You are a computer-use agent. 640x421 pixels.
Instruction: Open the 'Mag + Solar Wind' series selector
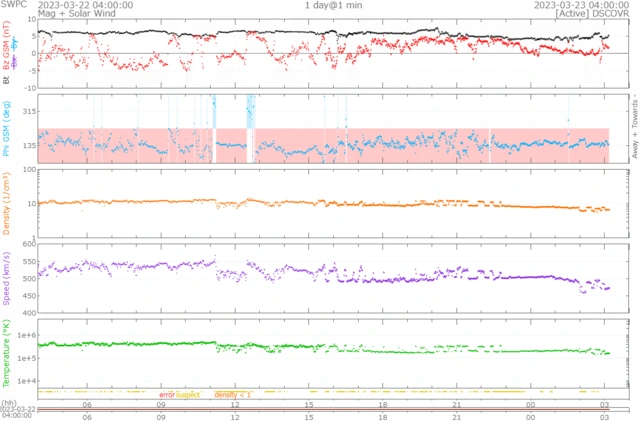(77, 13)
